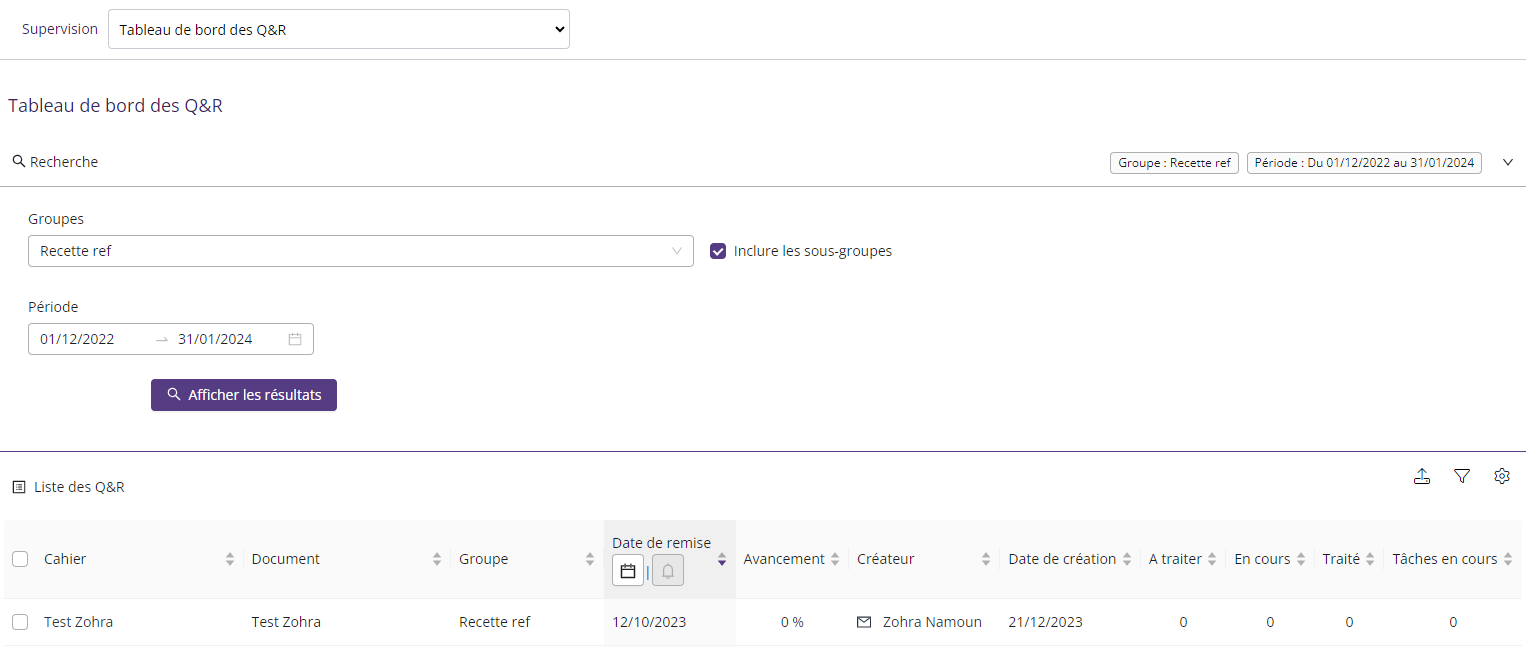Screen dimensions: 1526x647
Task: Open the filter funnel icon
Action: pos(1462,477)
